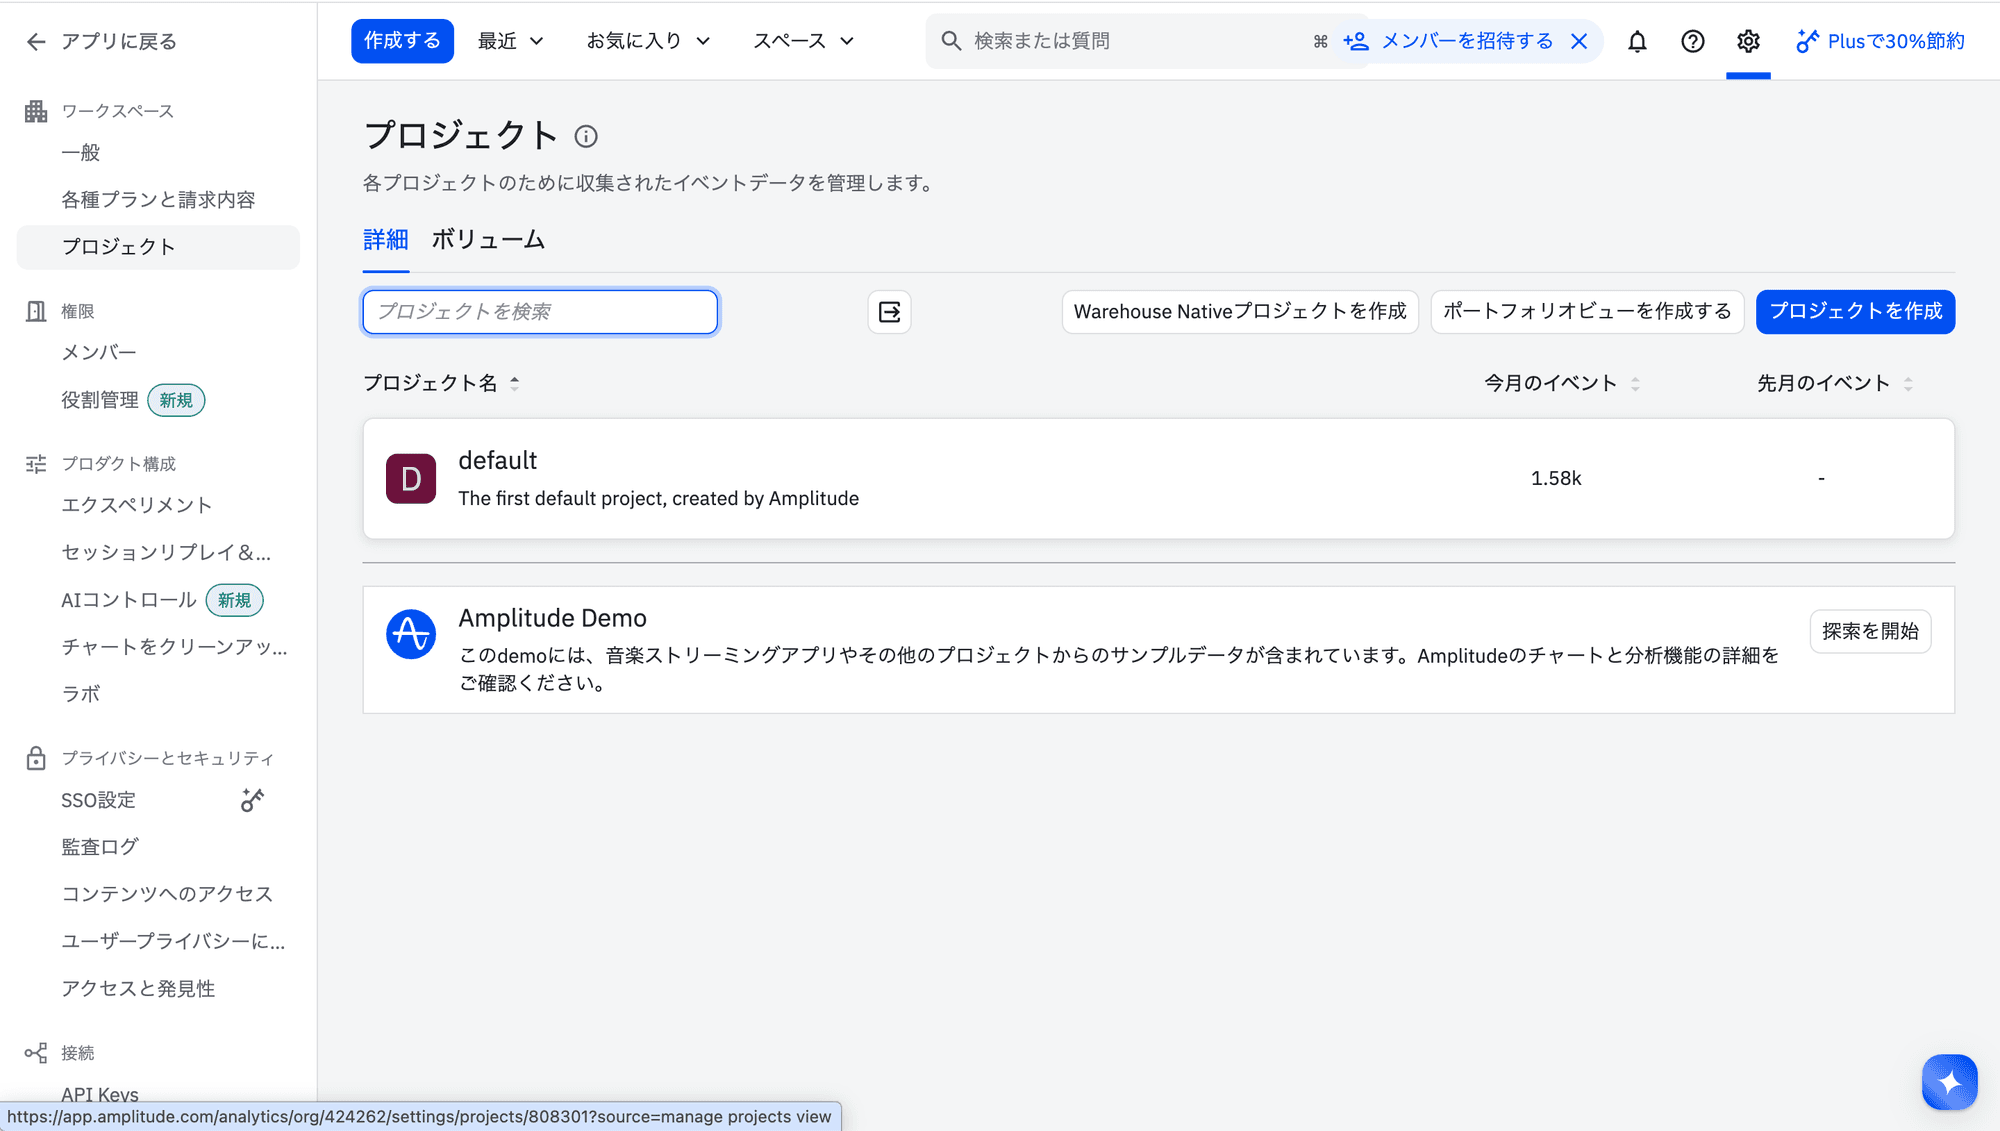Open the notifications bell
Screen dimensions: 2000x1131
click(x=1637, y=41)
